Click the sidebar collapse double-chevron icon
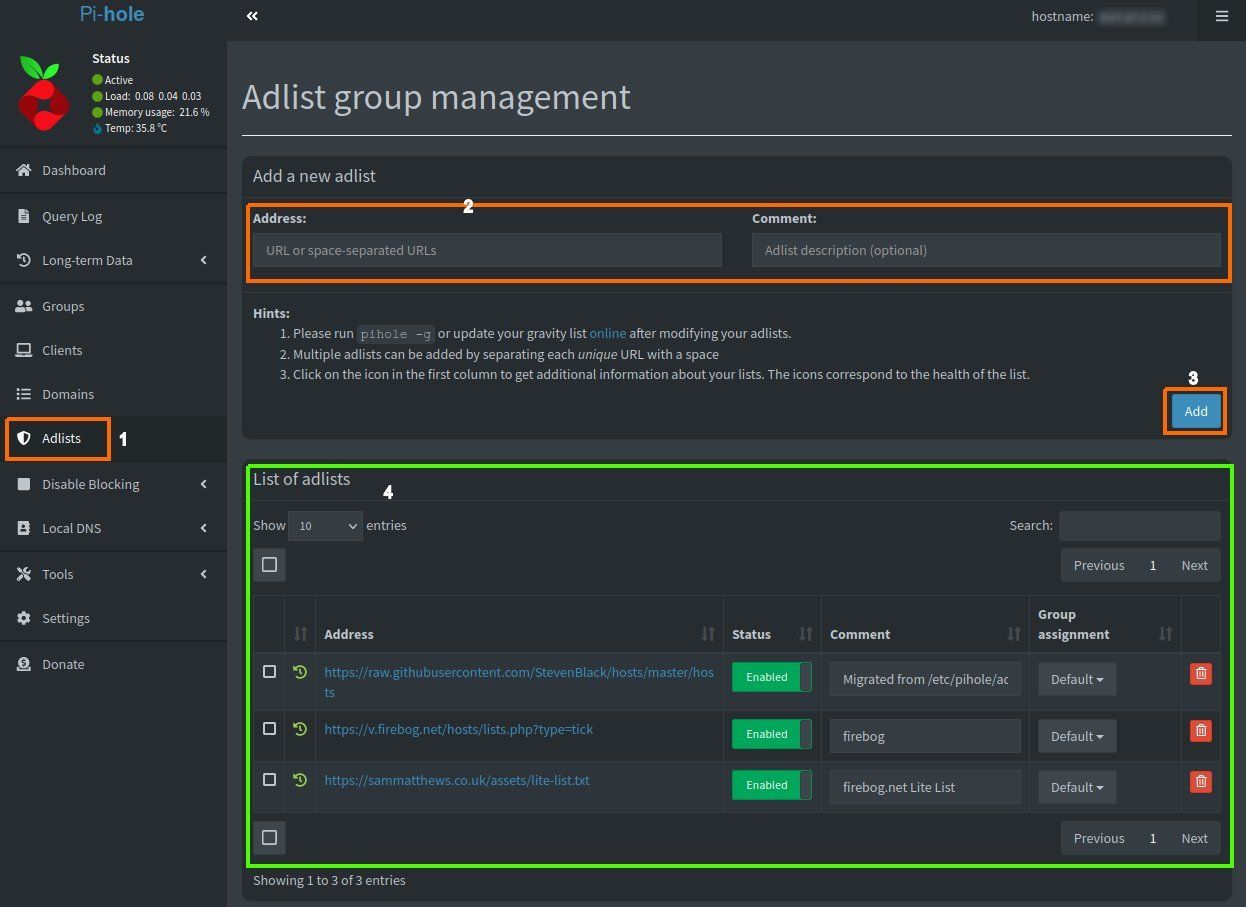This screenshot has height=907, width=1246. point(252,16)
